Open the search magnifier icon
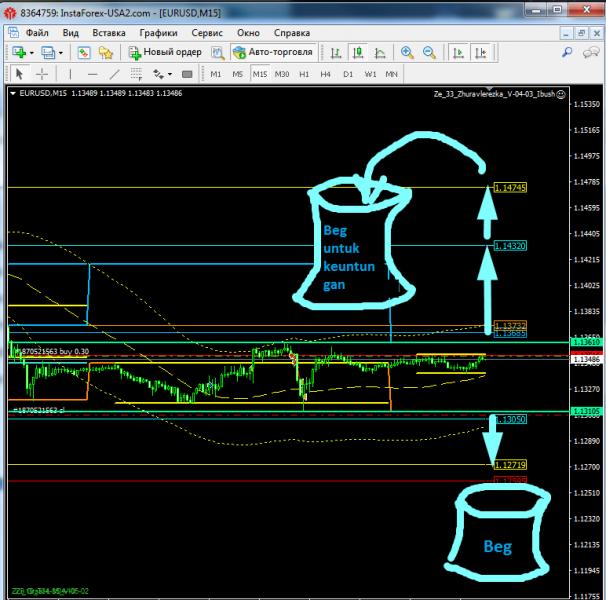Screen dimensions: 606x600 point(567,52)
